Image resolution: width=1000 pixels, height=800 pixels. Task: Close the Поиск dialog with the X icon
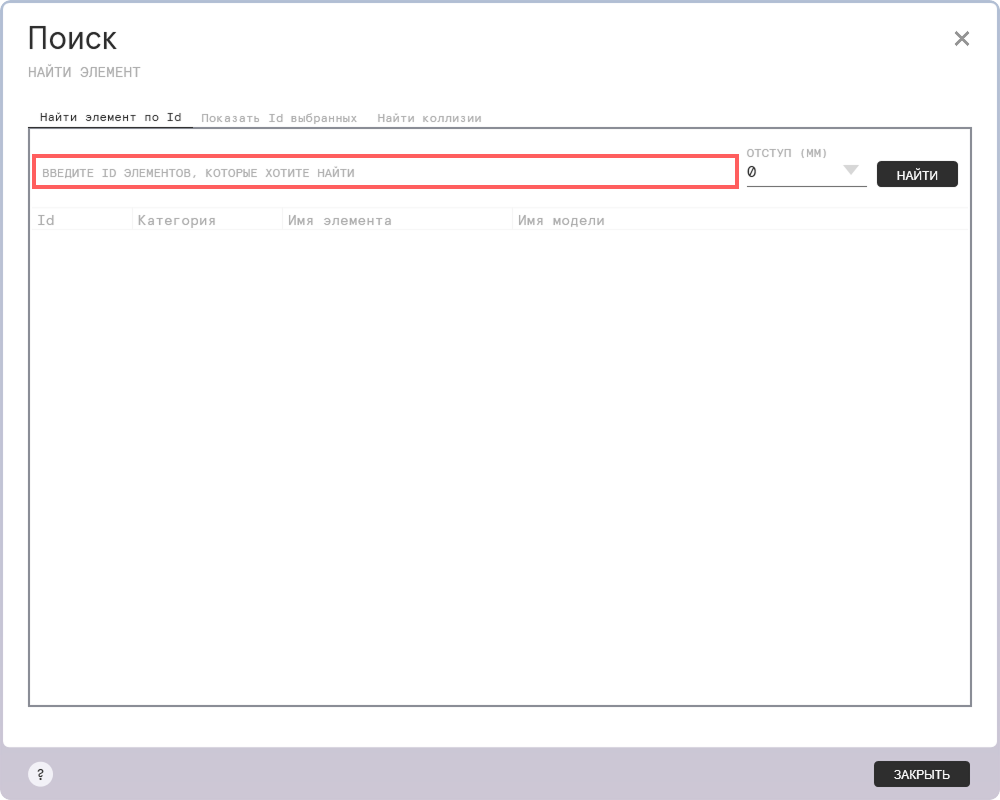point(961,39)
